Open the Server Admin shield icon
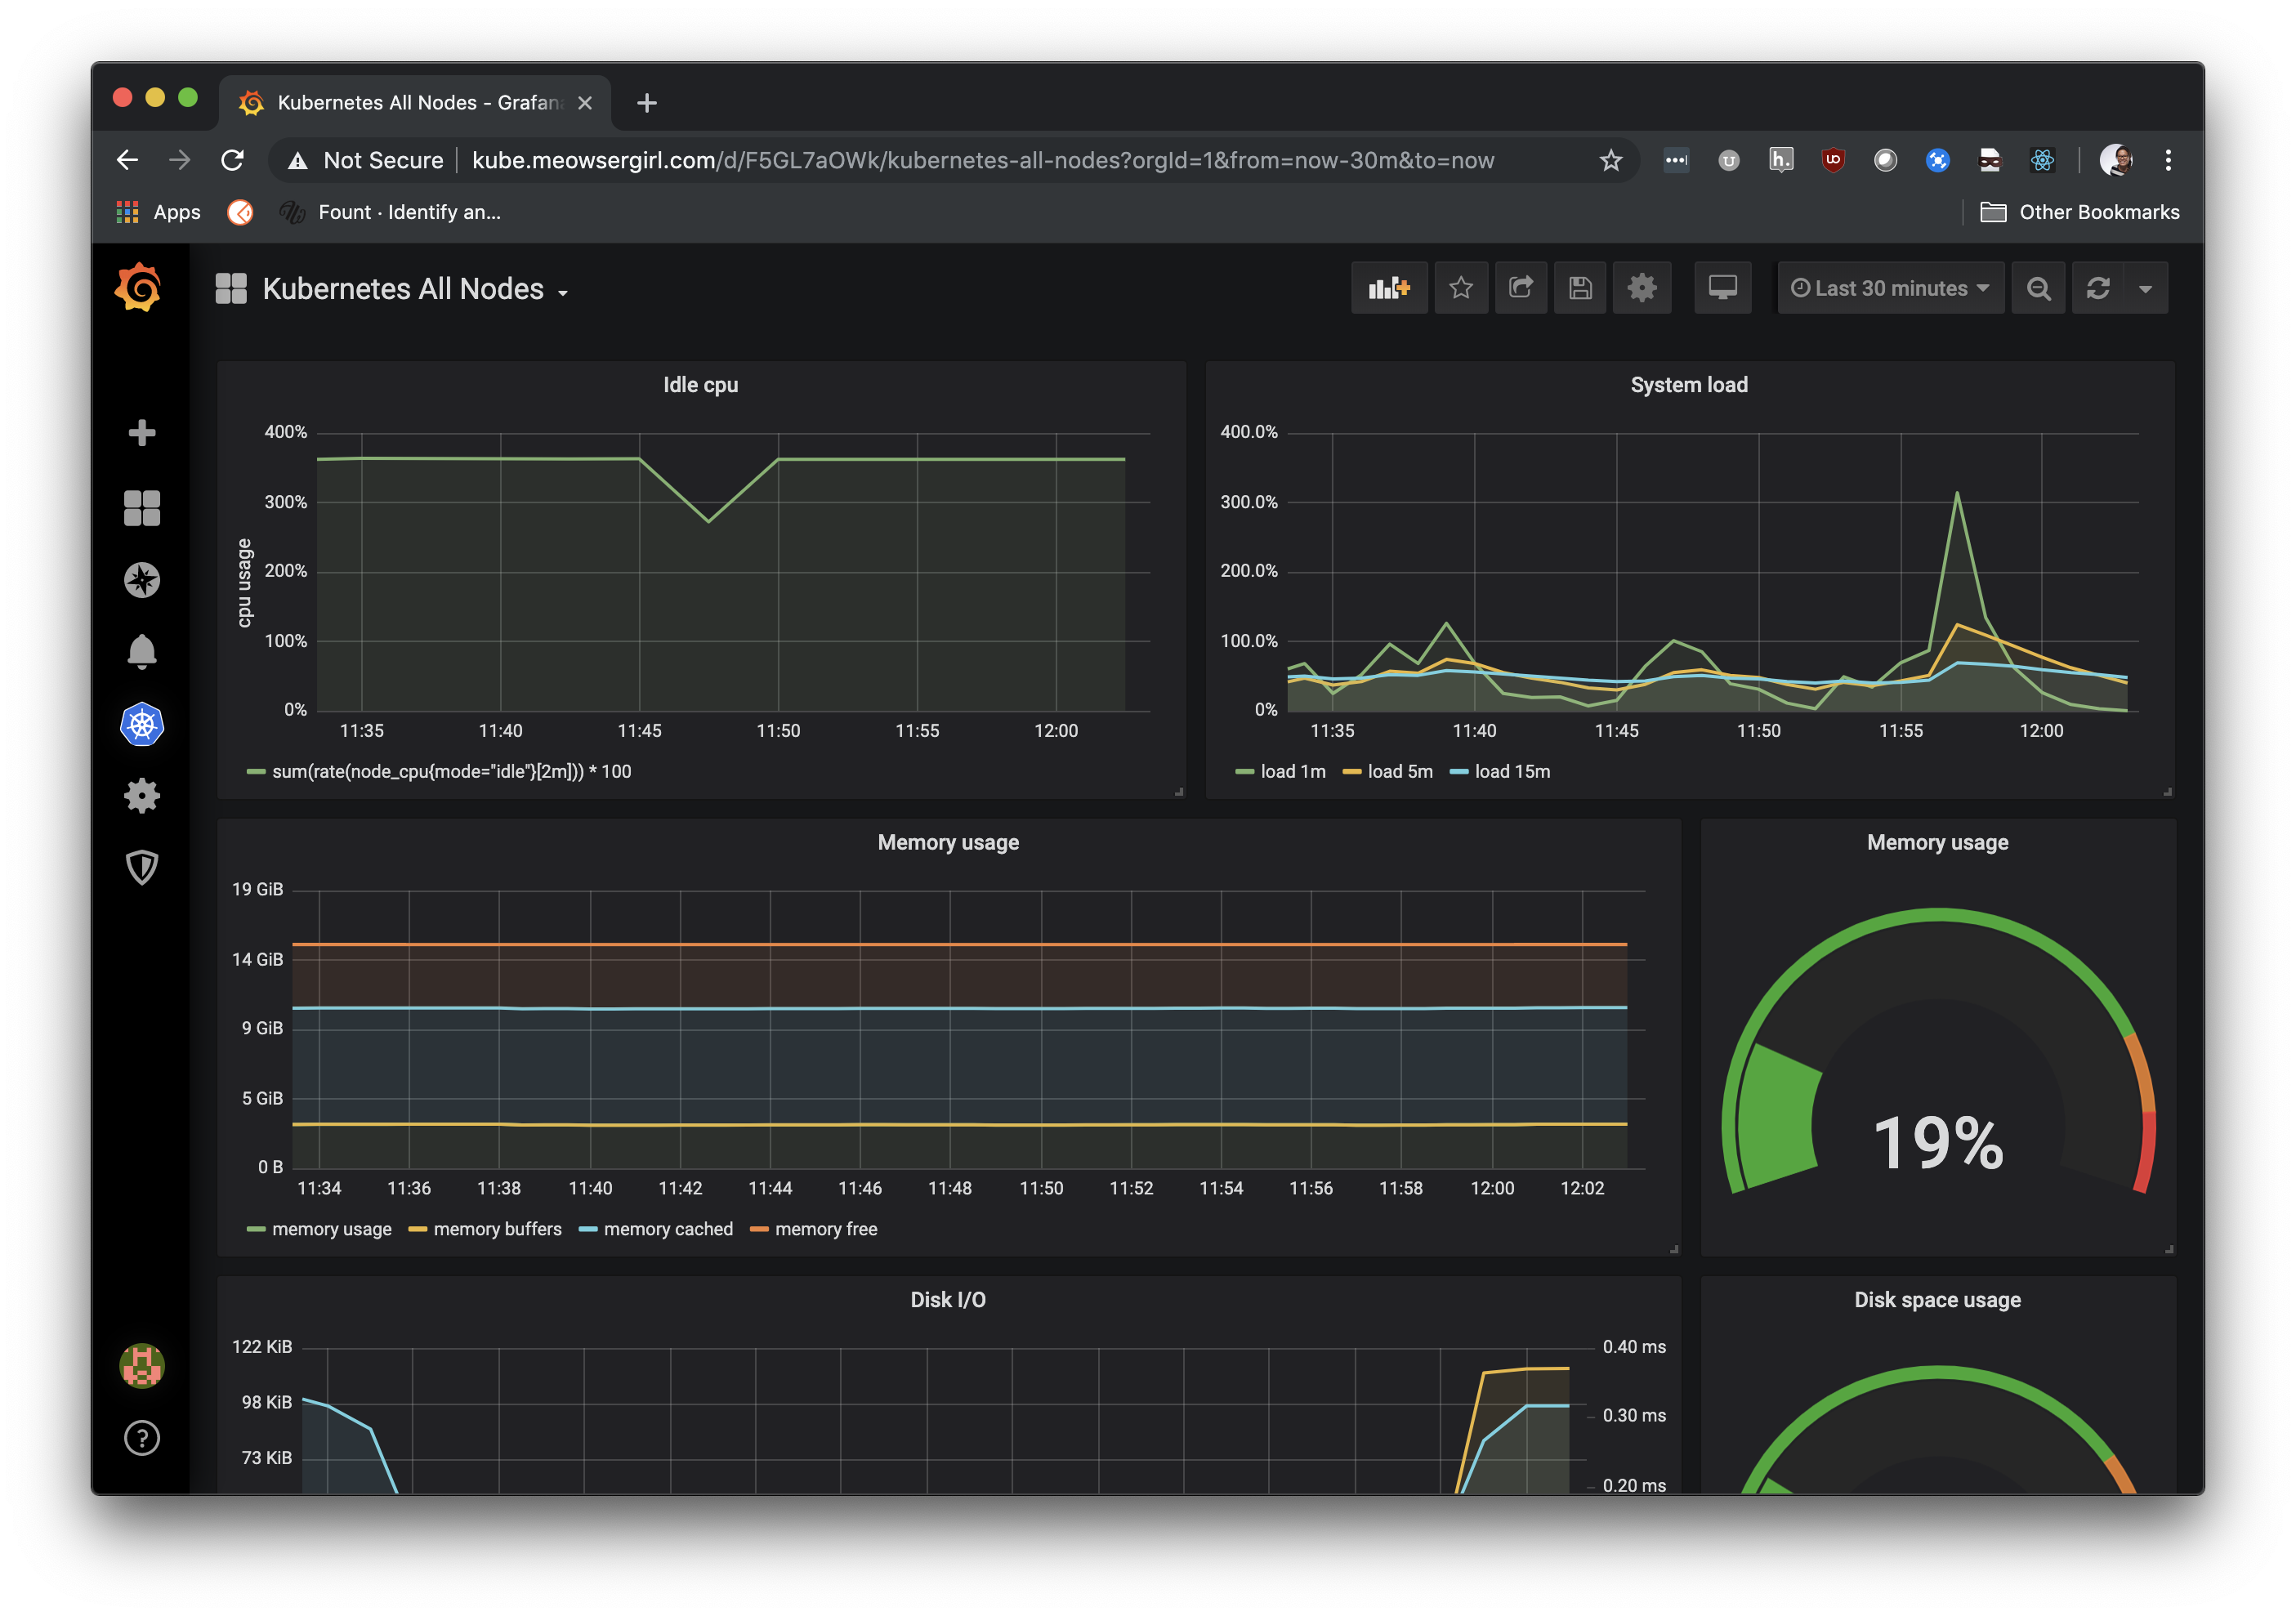2296x1616 pixels. click(x=142, y=868)
